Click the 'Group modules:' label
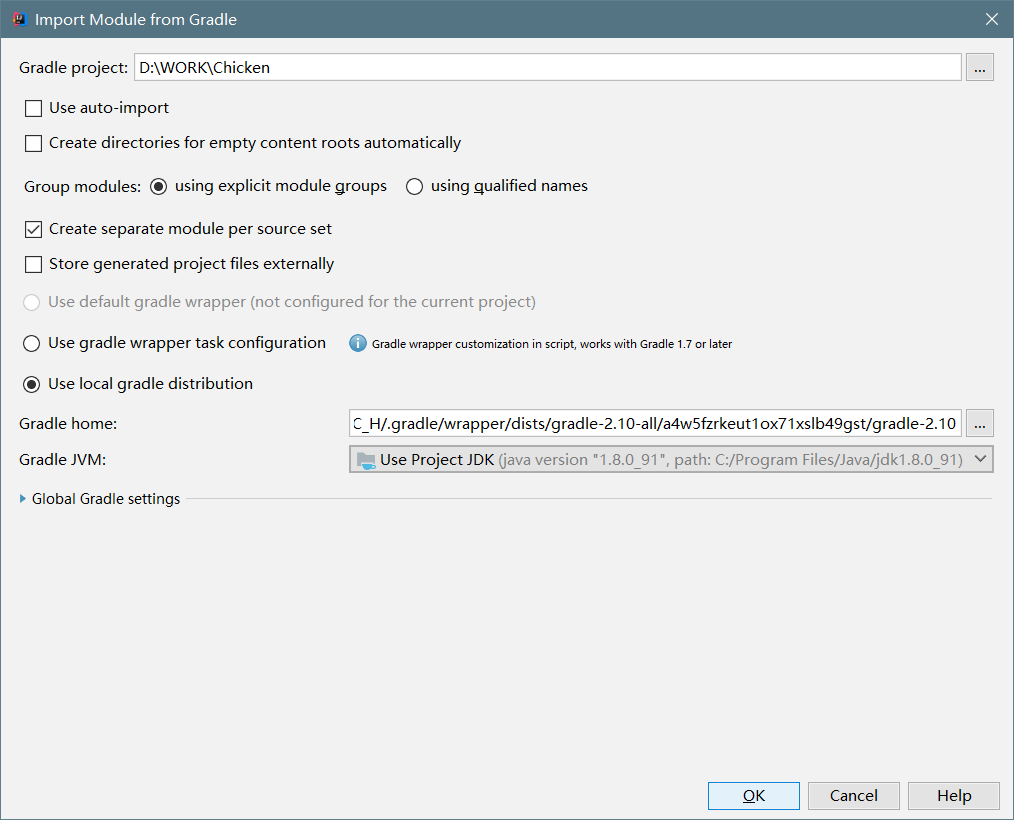Screen dimensions: 1014x820 (x=82, y=187)
